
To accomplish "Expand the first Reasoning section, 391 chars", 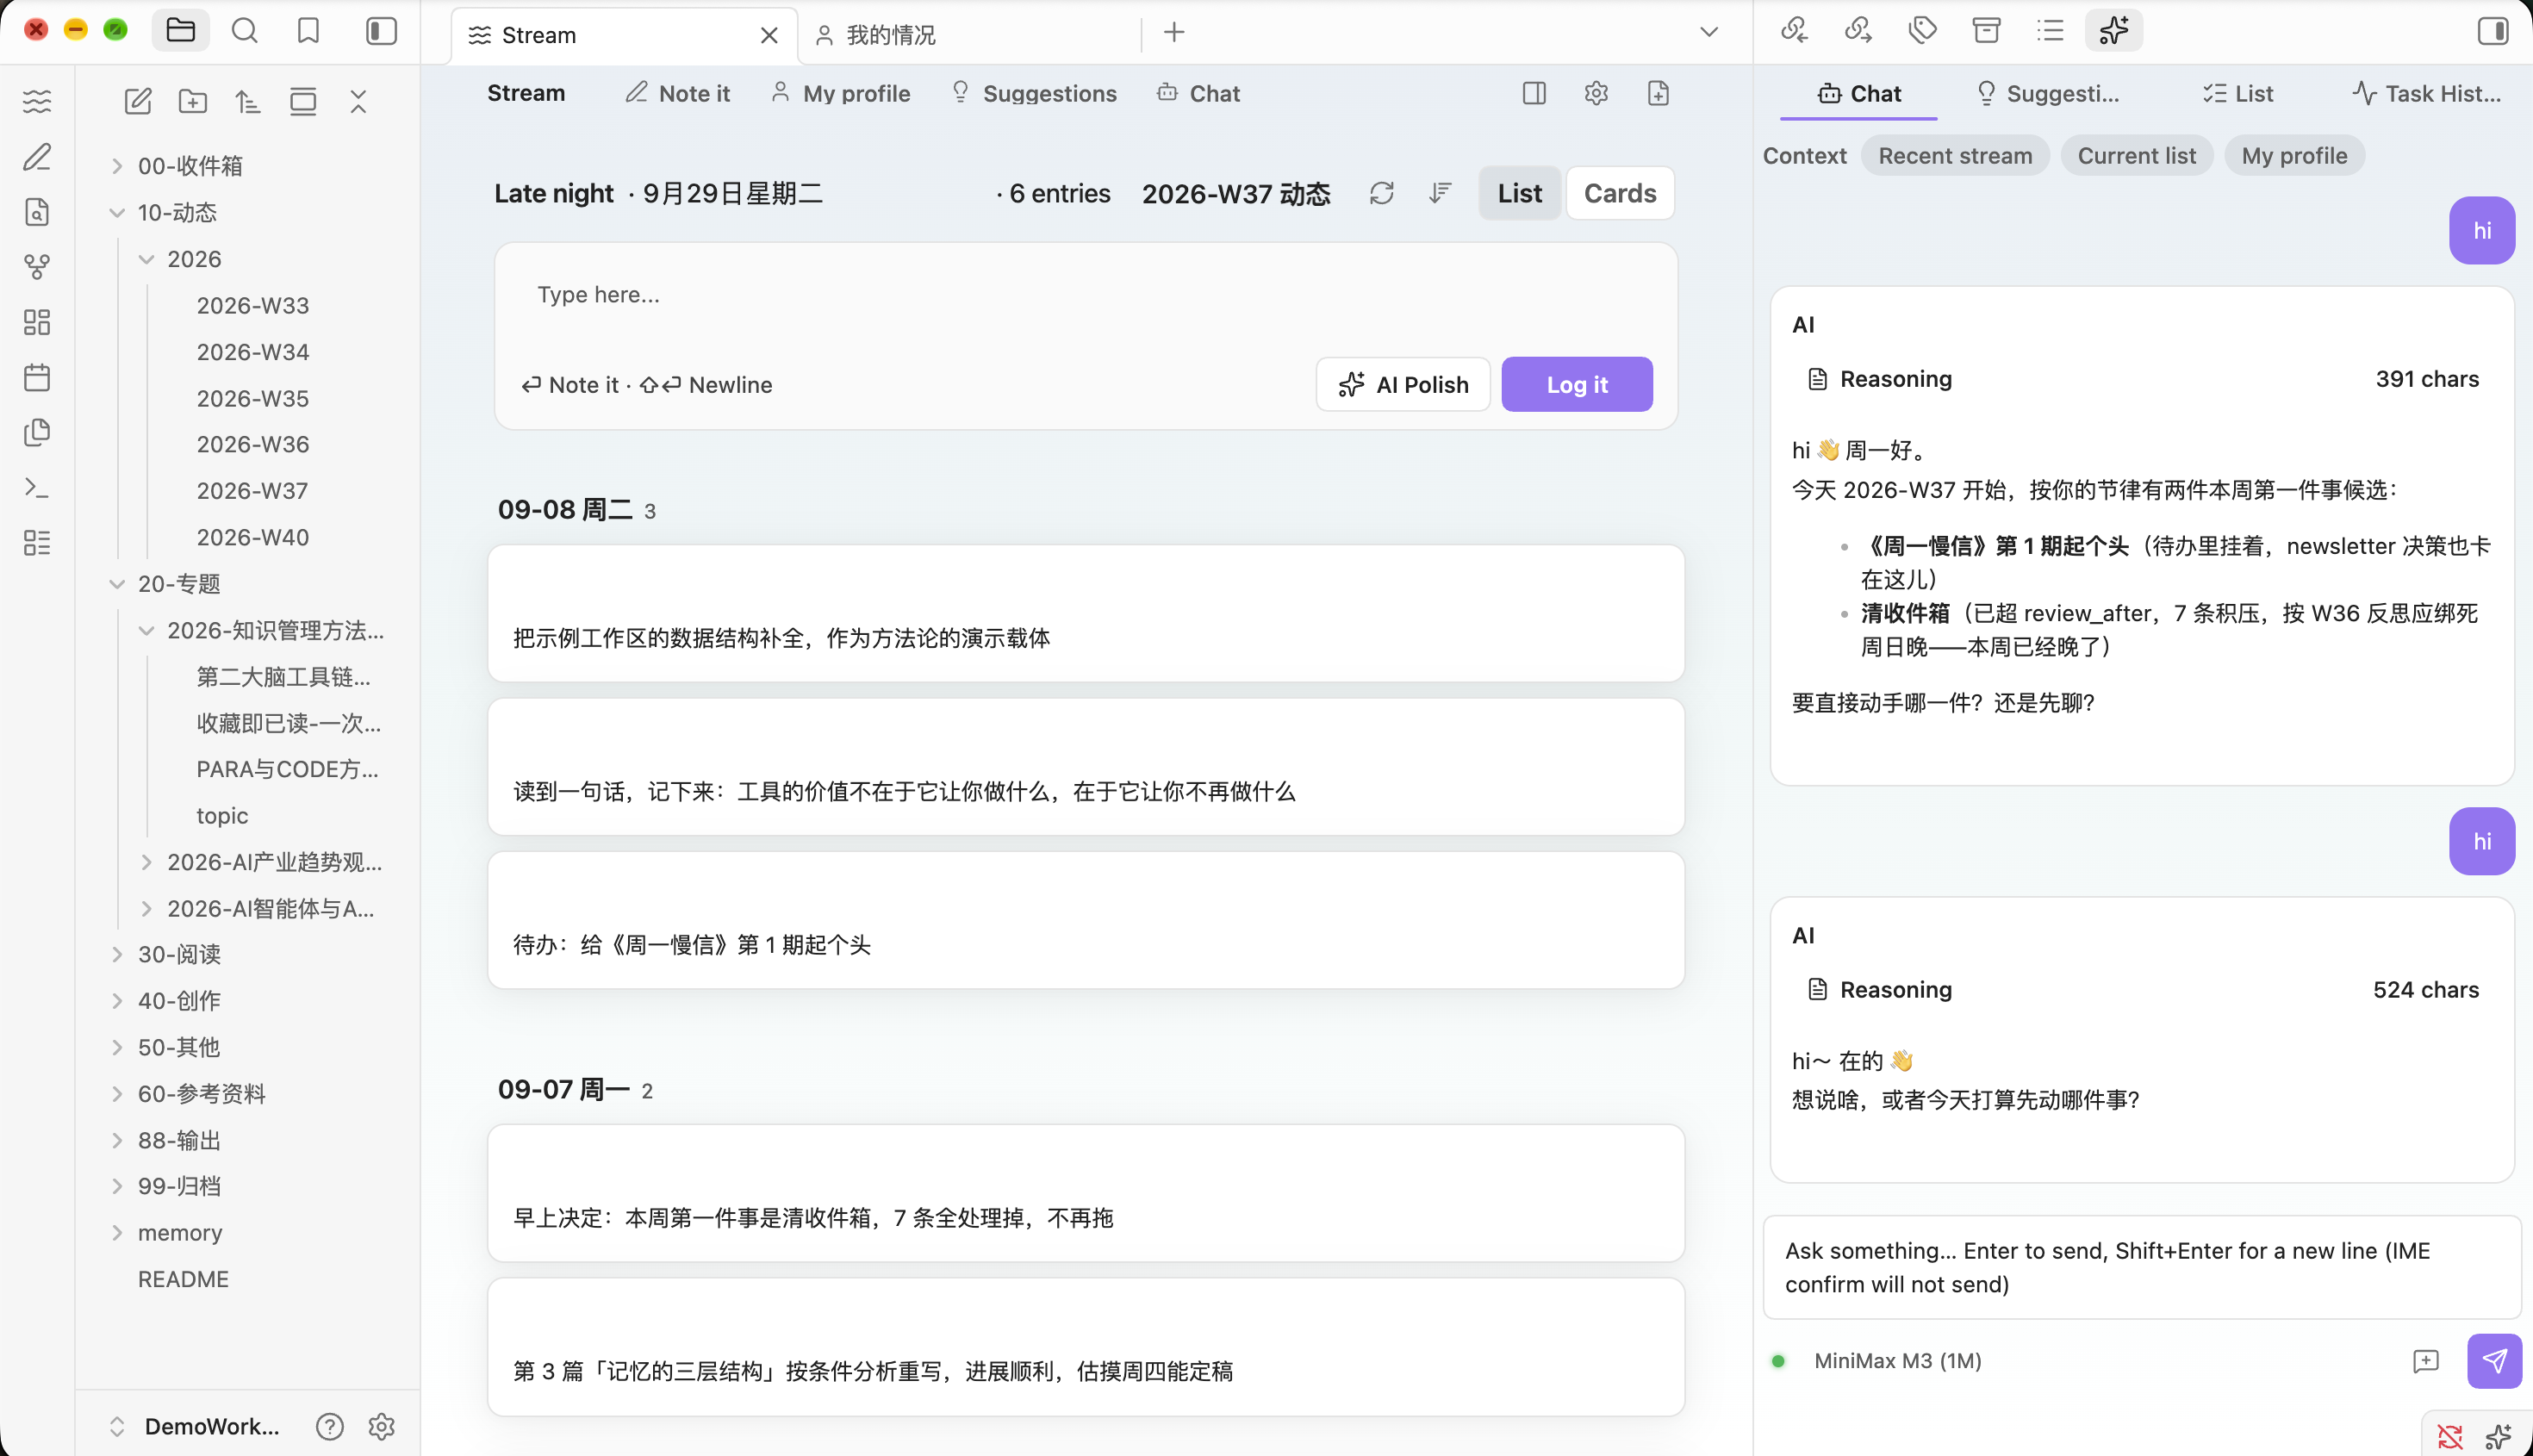I will 2142,379.
